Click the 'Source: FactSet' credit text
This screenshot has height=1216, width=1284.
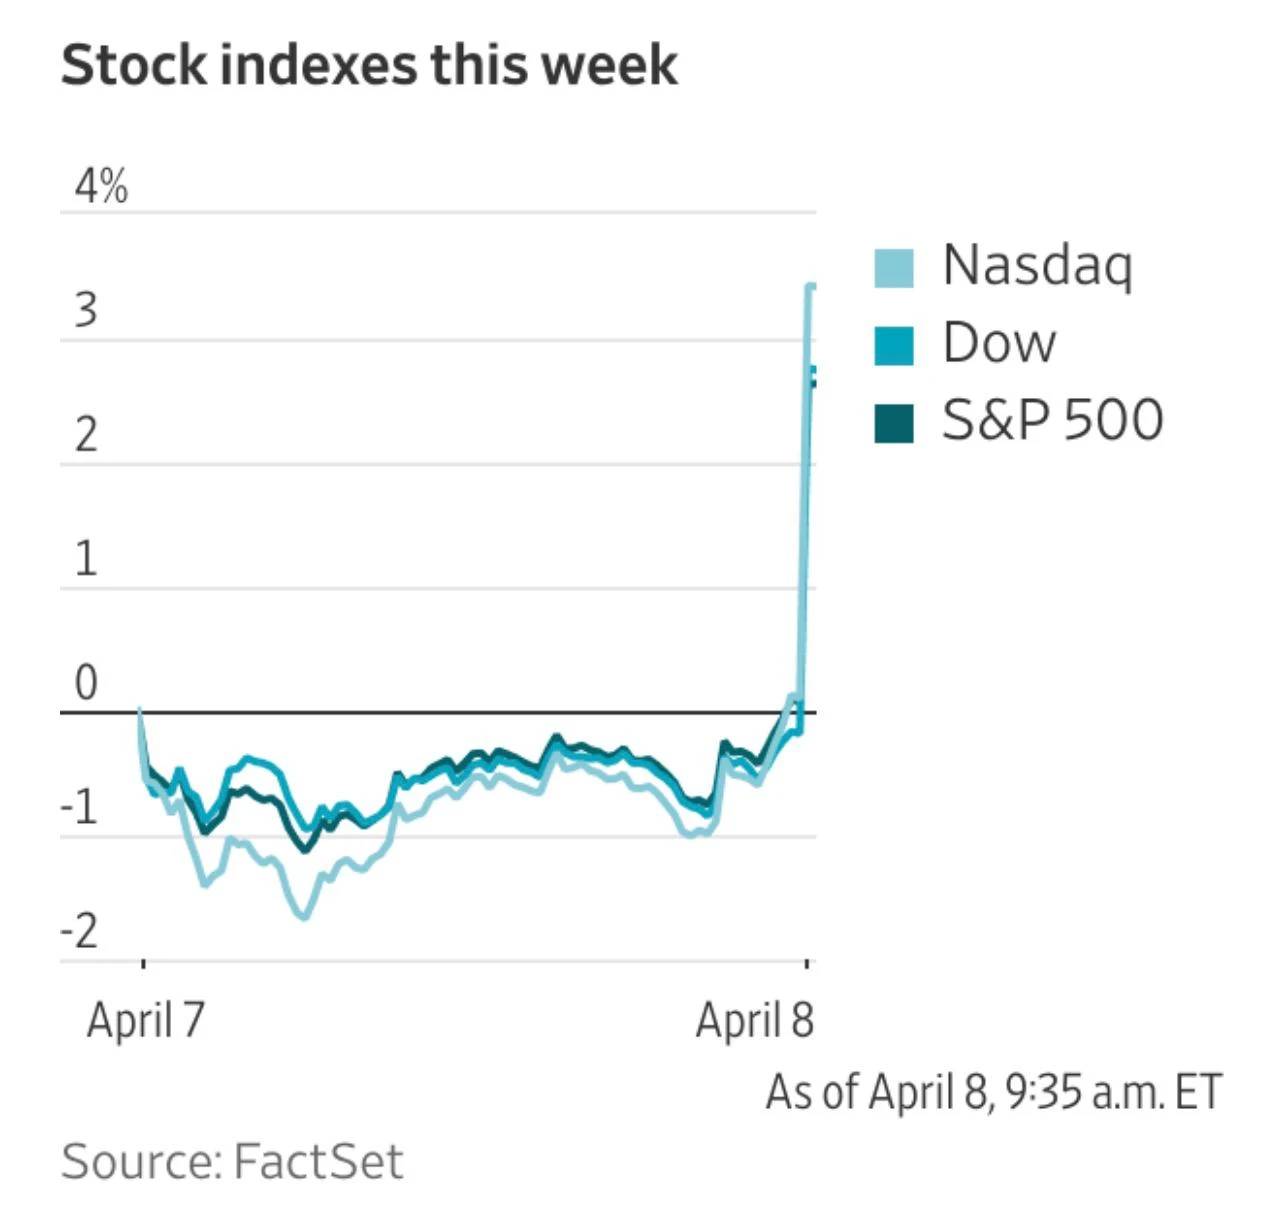click(232, 1162)
